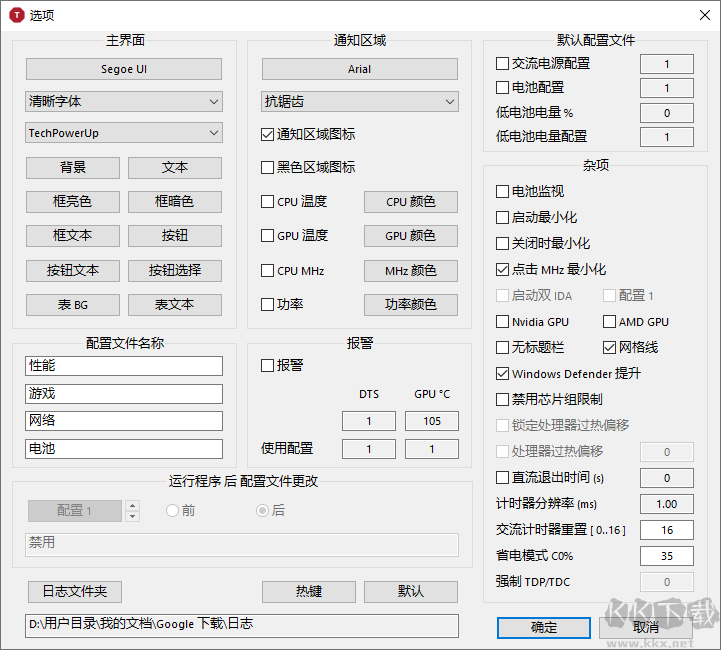Enable 电池配置 checkbox

(502, 87)
